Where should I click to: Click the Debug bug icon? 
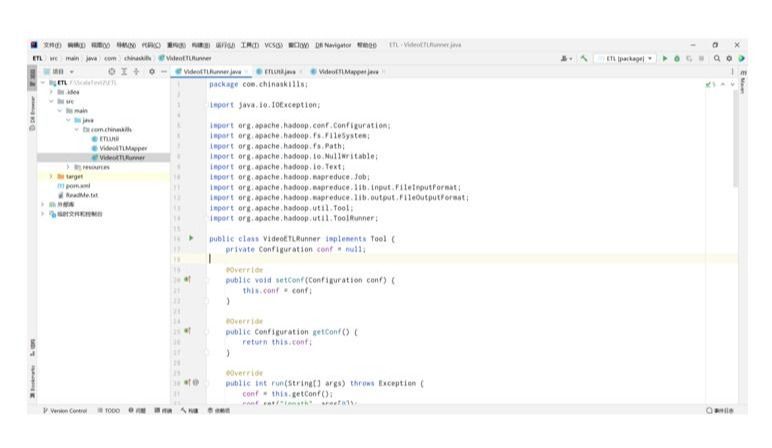(678, 58)
